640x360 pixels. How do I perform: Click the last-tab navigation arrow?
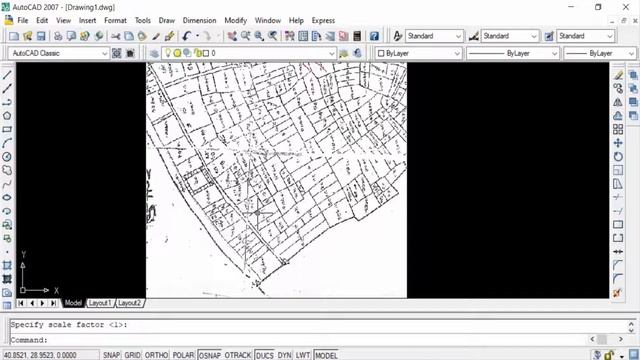[53, 303]
